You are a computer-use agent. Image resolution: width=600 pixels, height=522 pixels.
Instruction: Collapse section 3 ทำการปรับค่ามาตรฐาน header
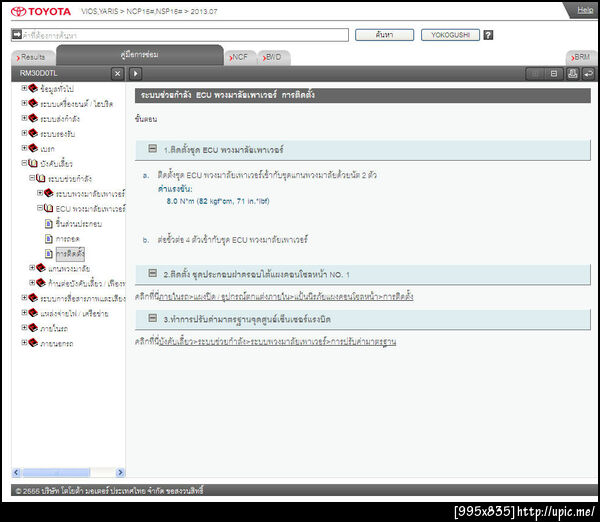153,318
